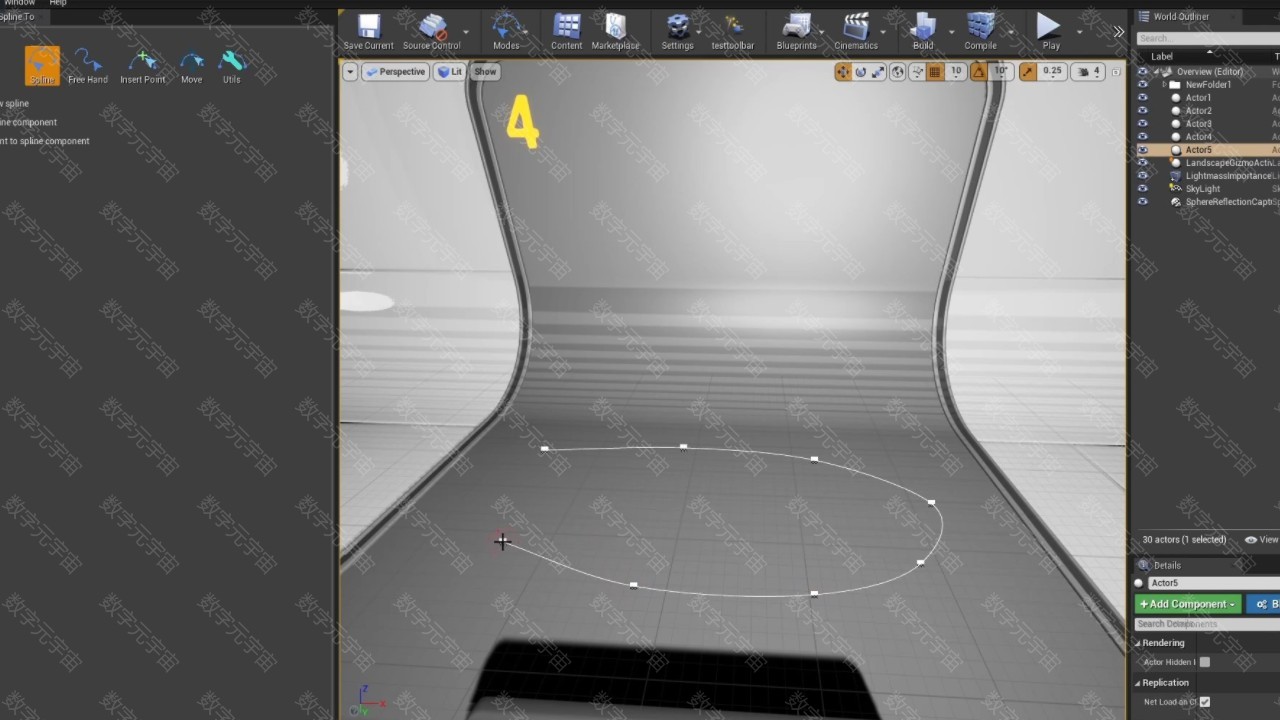Viewport: 1280px width, 720px height.
Task: Open the Utils tool
Action: click(232, 65)
